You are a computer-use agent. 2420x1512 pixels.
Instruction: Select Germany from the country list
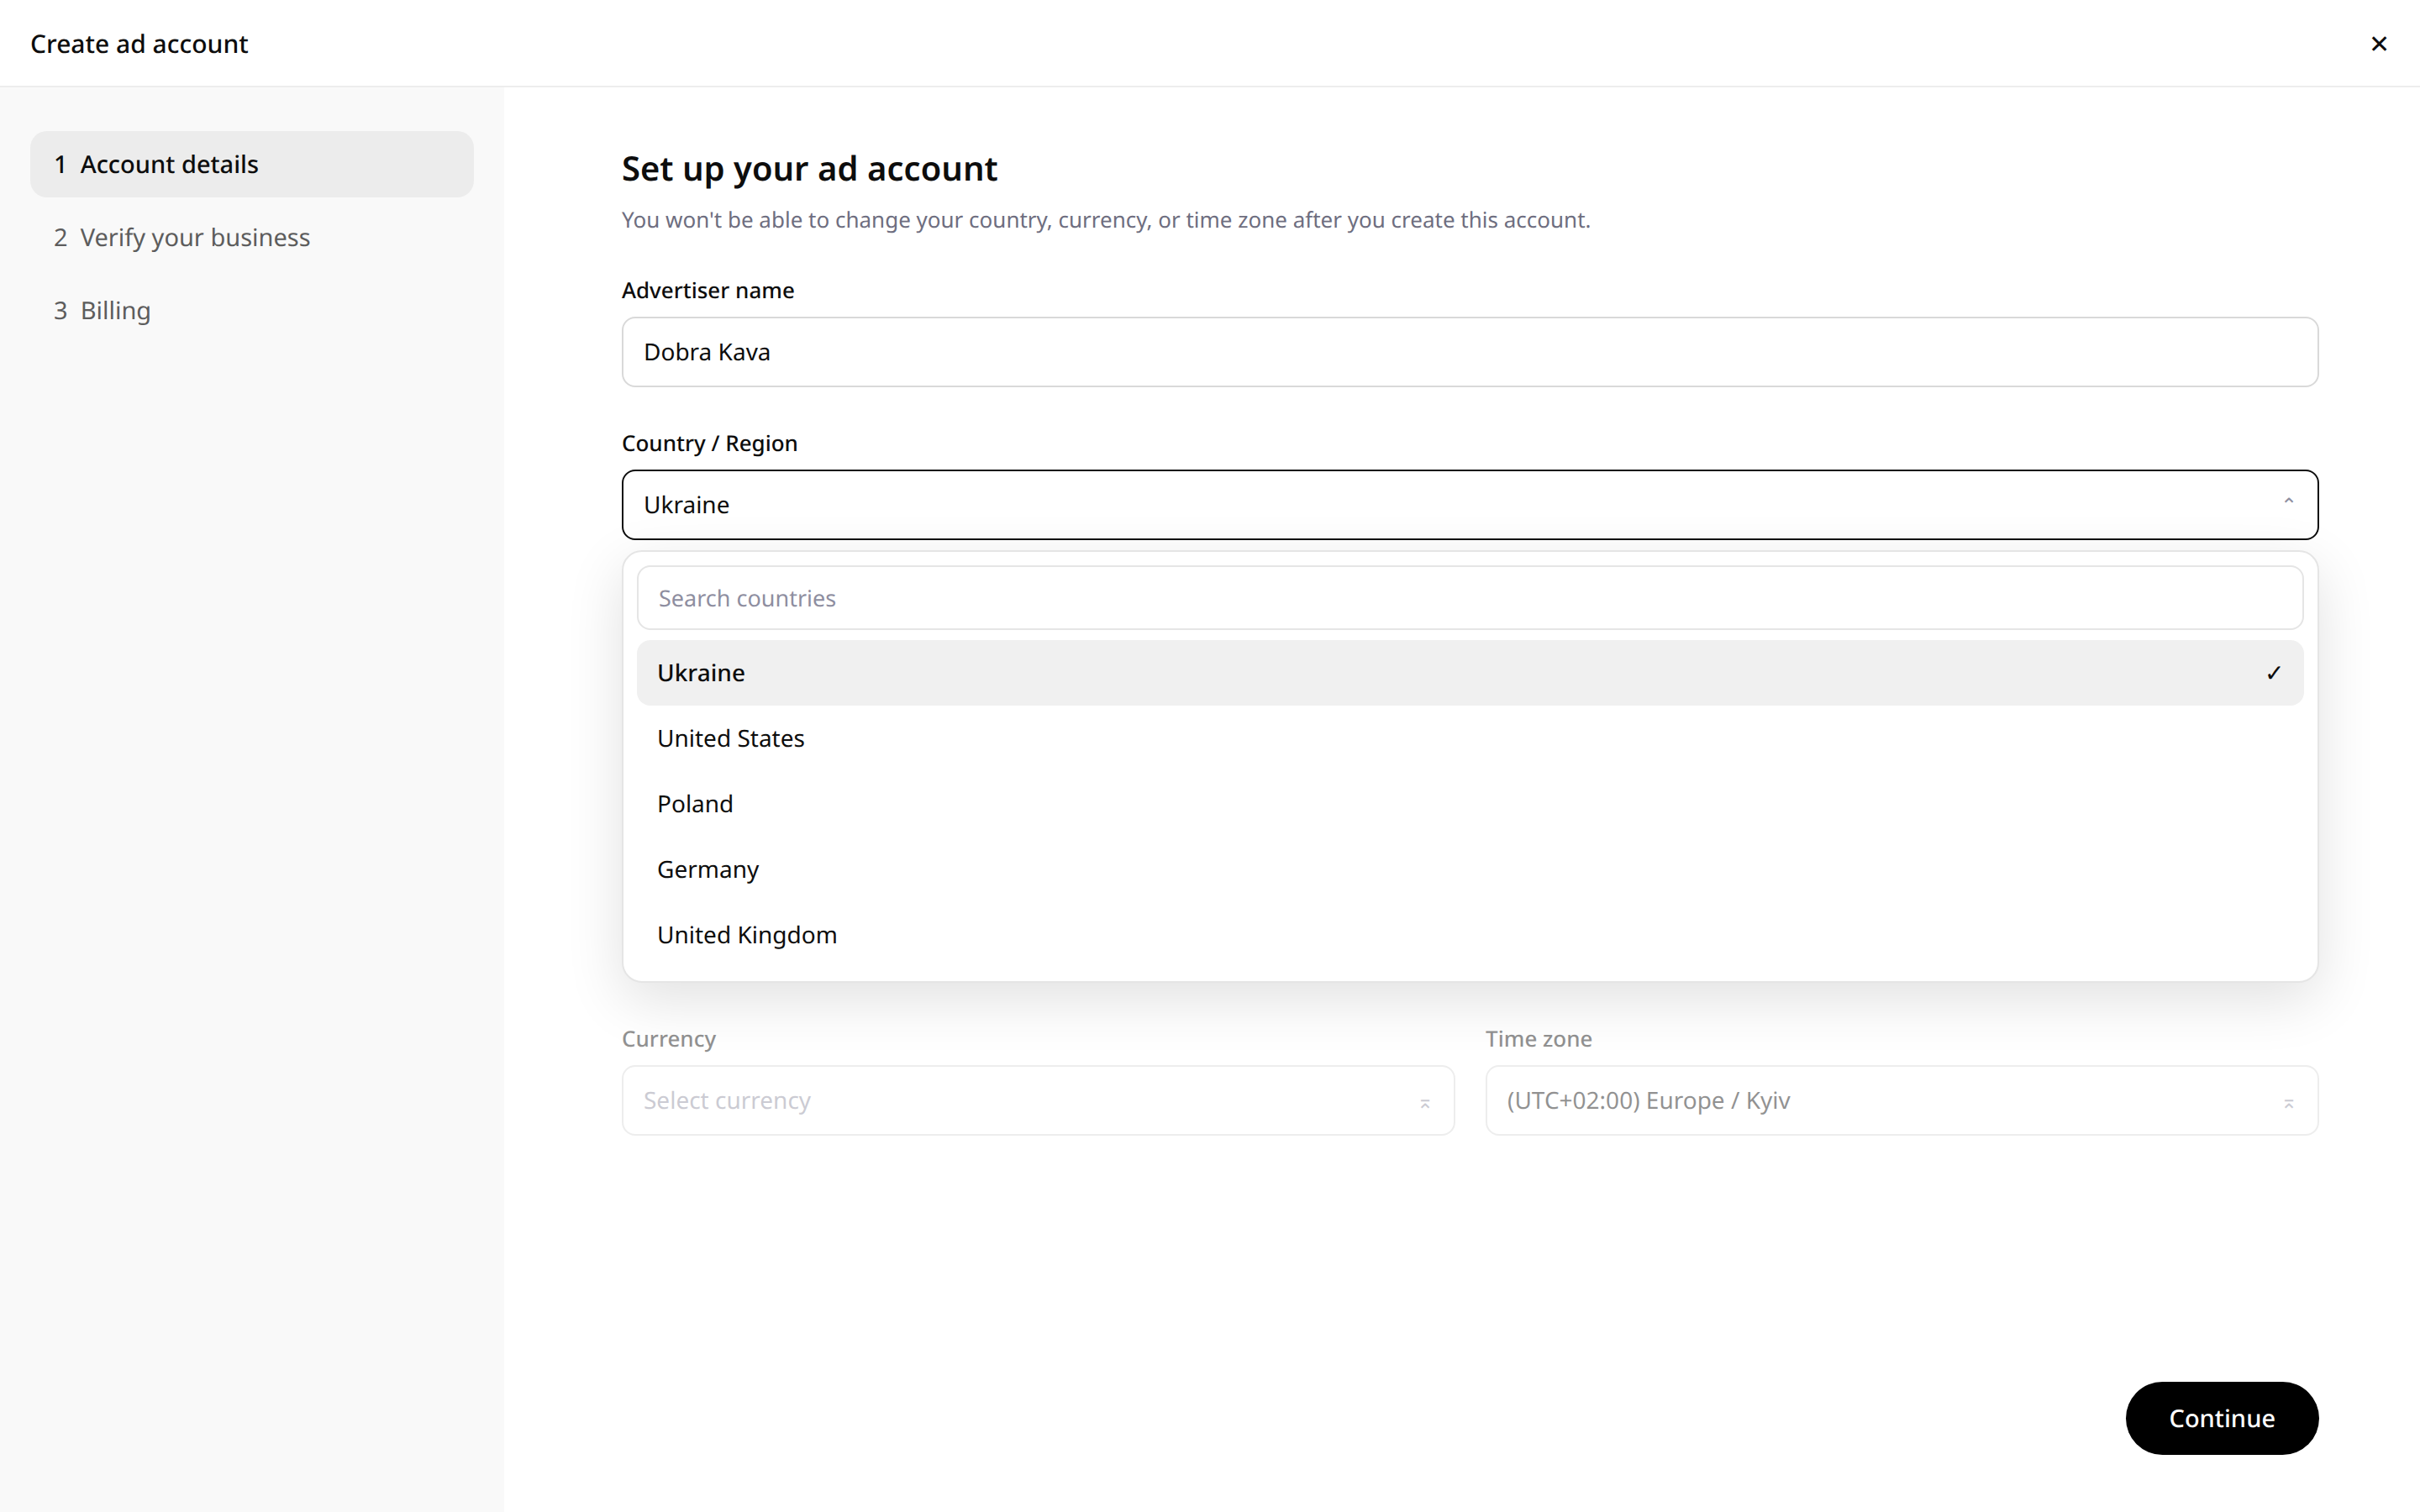click(1469, 869)
